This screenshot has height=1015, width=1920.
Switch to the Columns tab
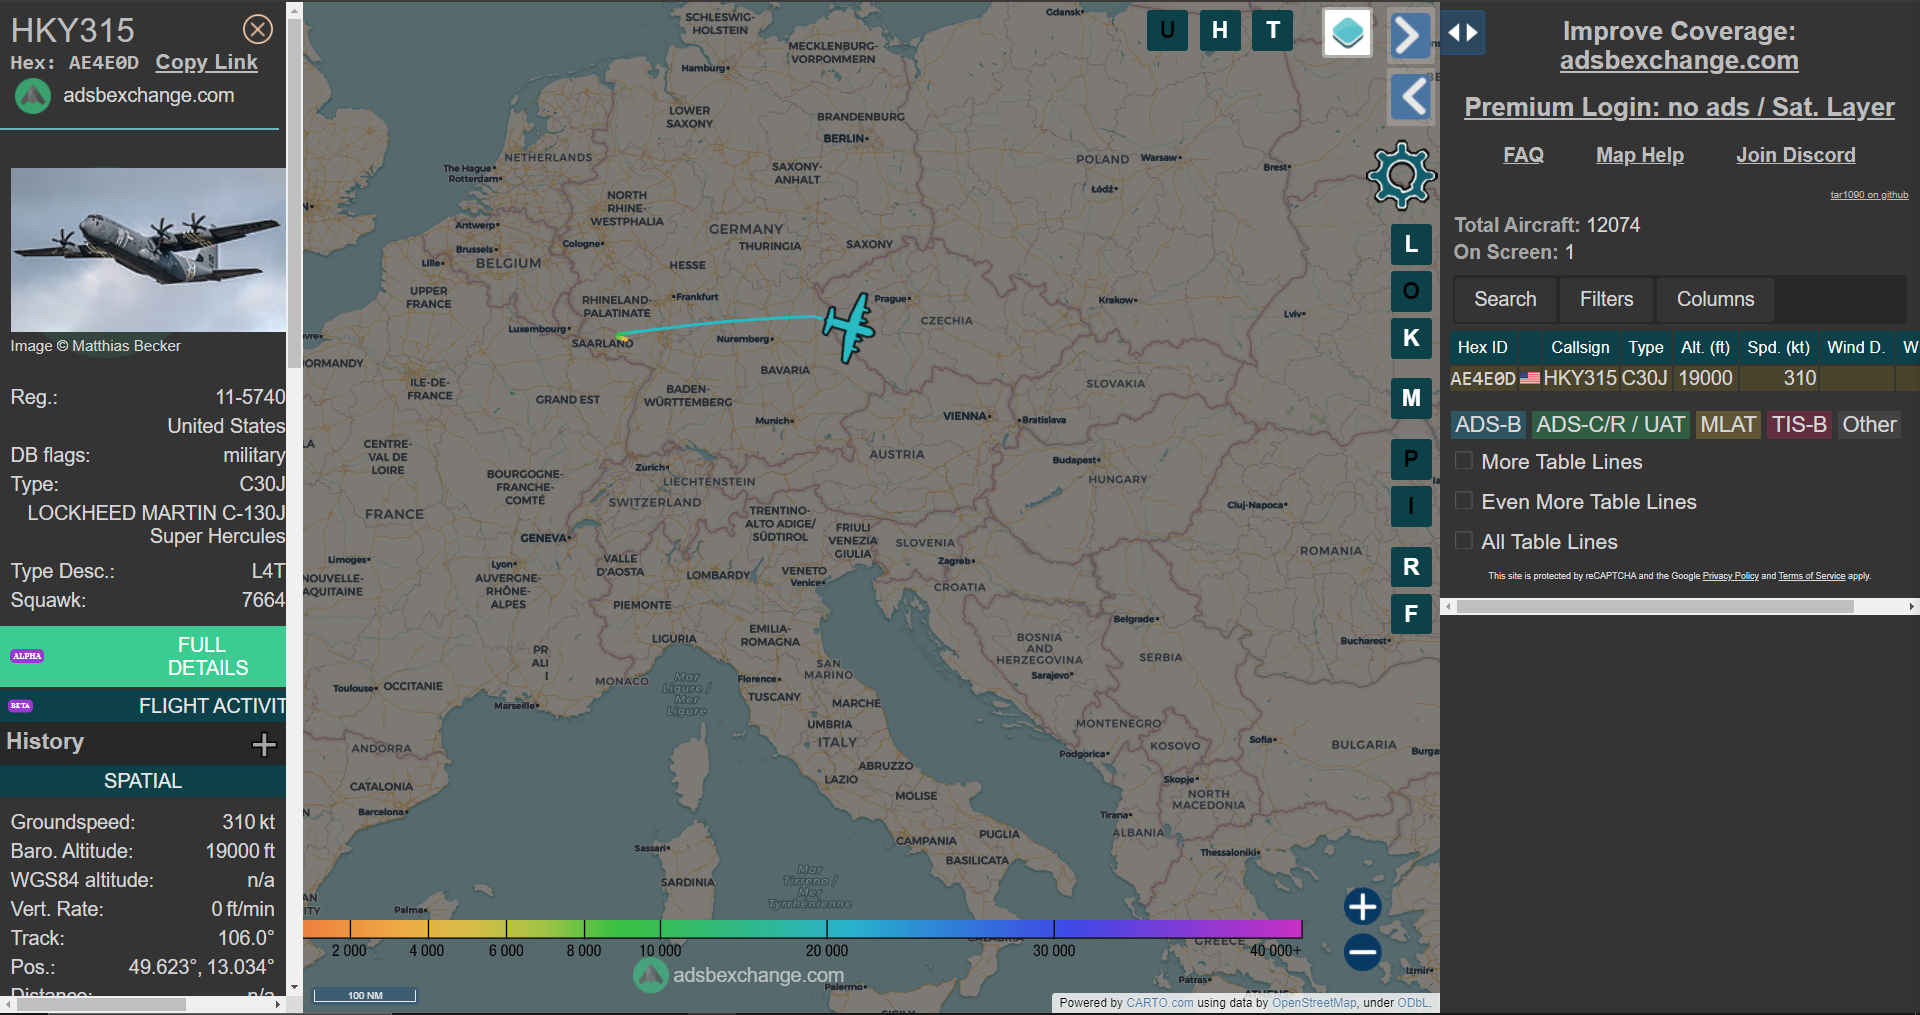[1715, 299]
